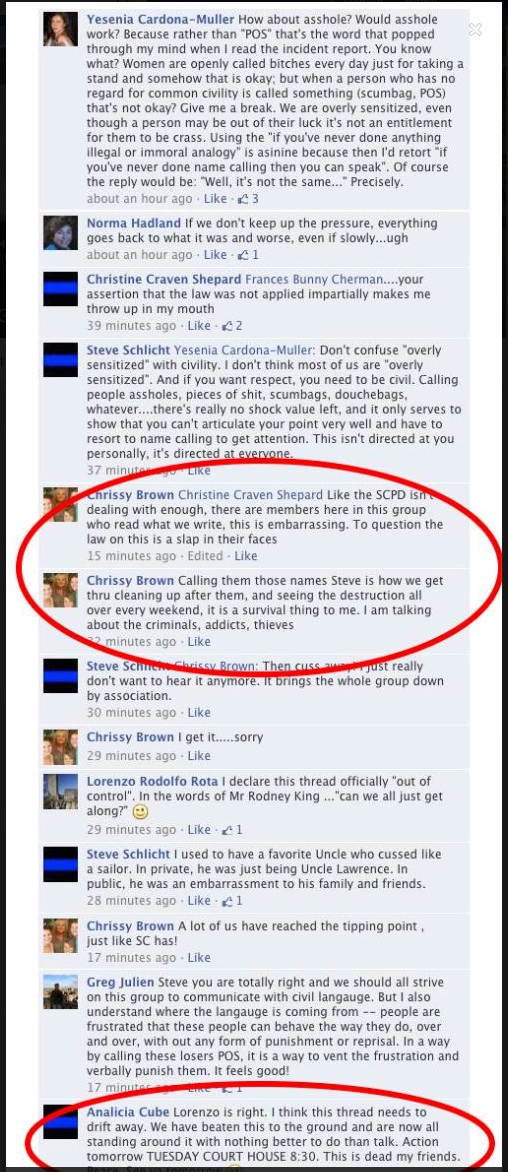Screen dimensions: 508x1172
Task: Close the lightbox with the X icon
Action: [475, 29]
